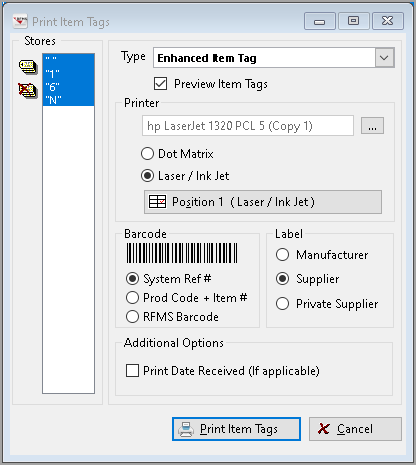Click the red X icon on Cancel

(x=323, y=429)
